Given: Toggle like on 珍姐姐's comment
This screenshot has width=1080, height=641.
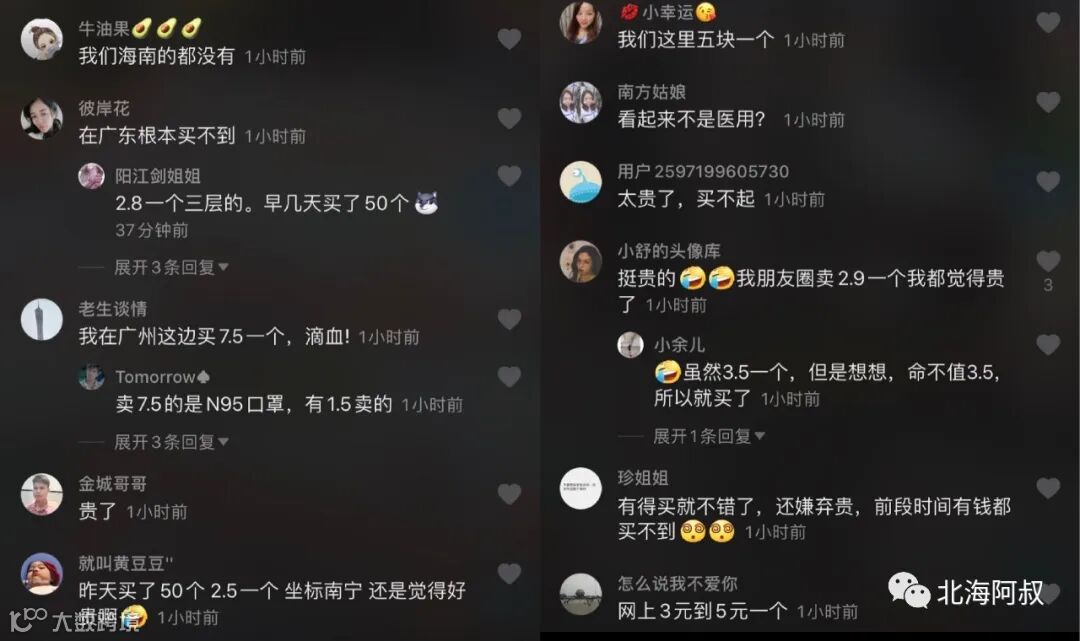Looking at the screenshot, I should click(1048, 488).
